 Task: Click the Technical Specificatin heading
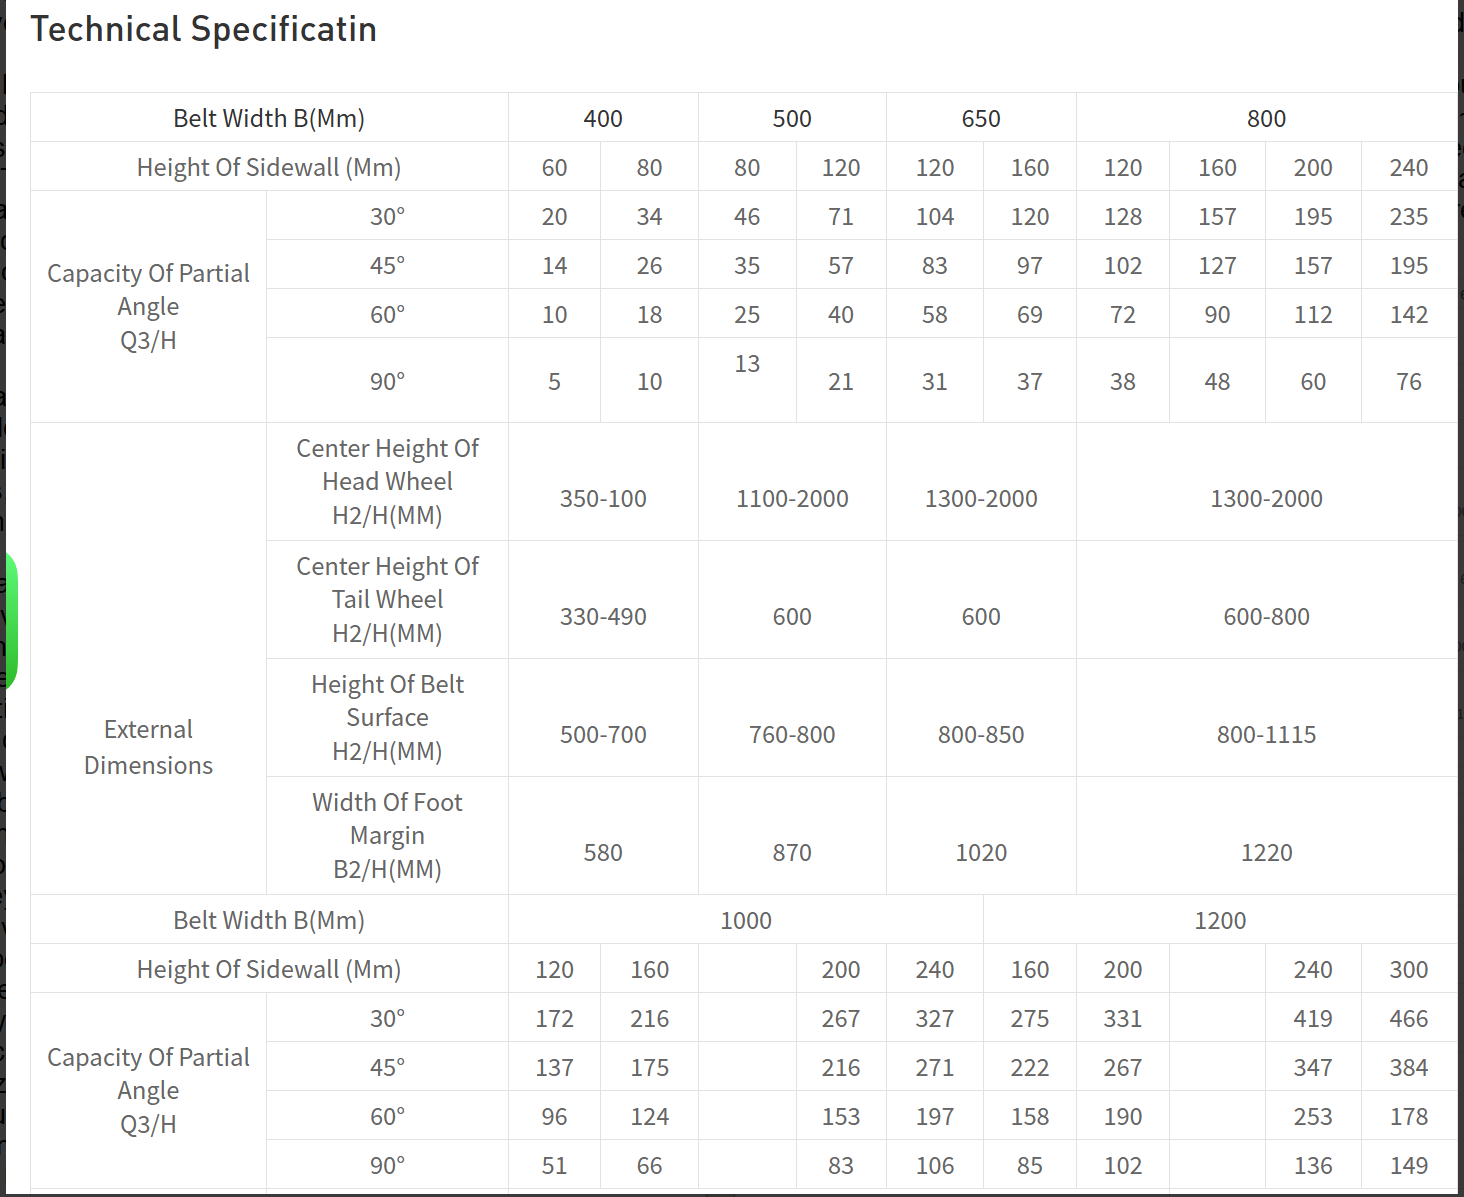(x=203, y=29)
